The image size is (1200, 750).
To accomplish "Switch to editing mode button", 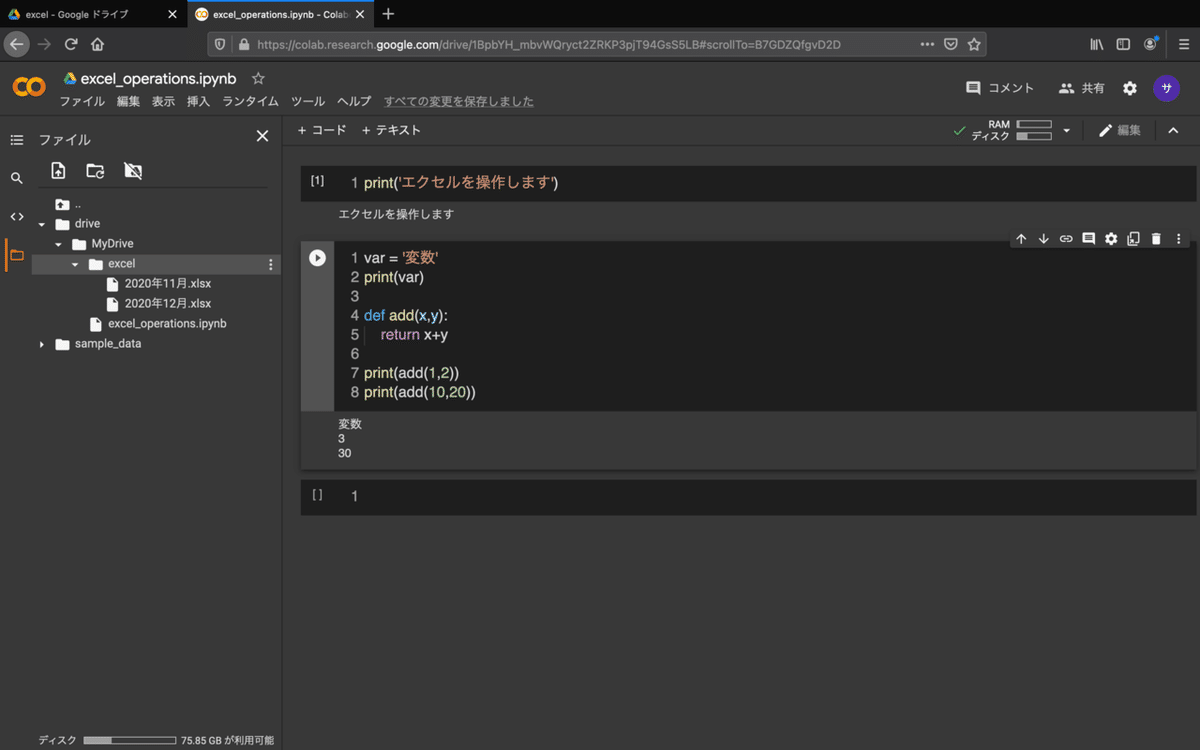I will point(1120,130).
